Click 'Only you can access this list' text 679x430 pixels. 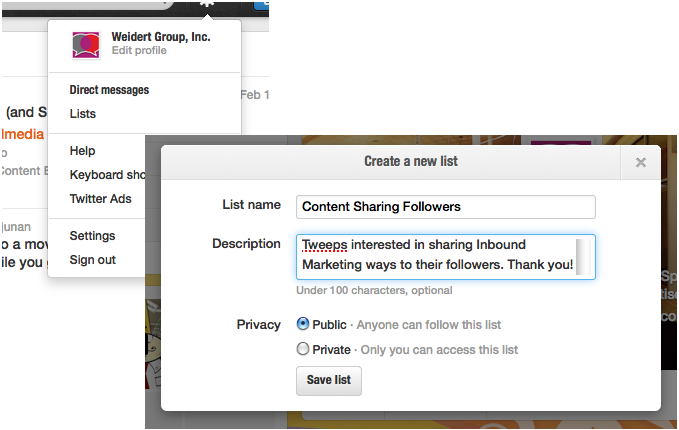(439, 349)
